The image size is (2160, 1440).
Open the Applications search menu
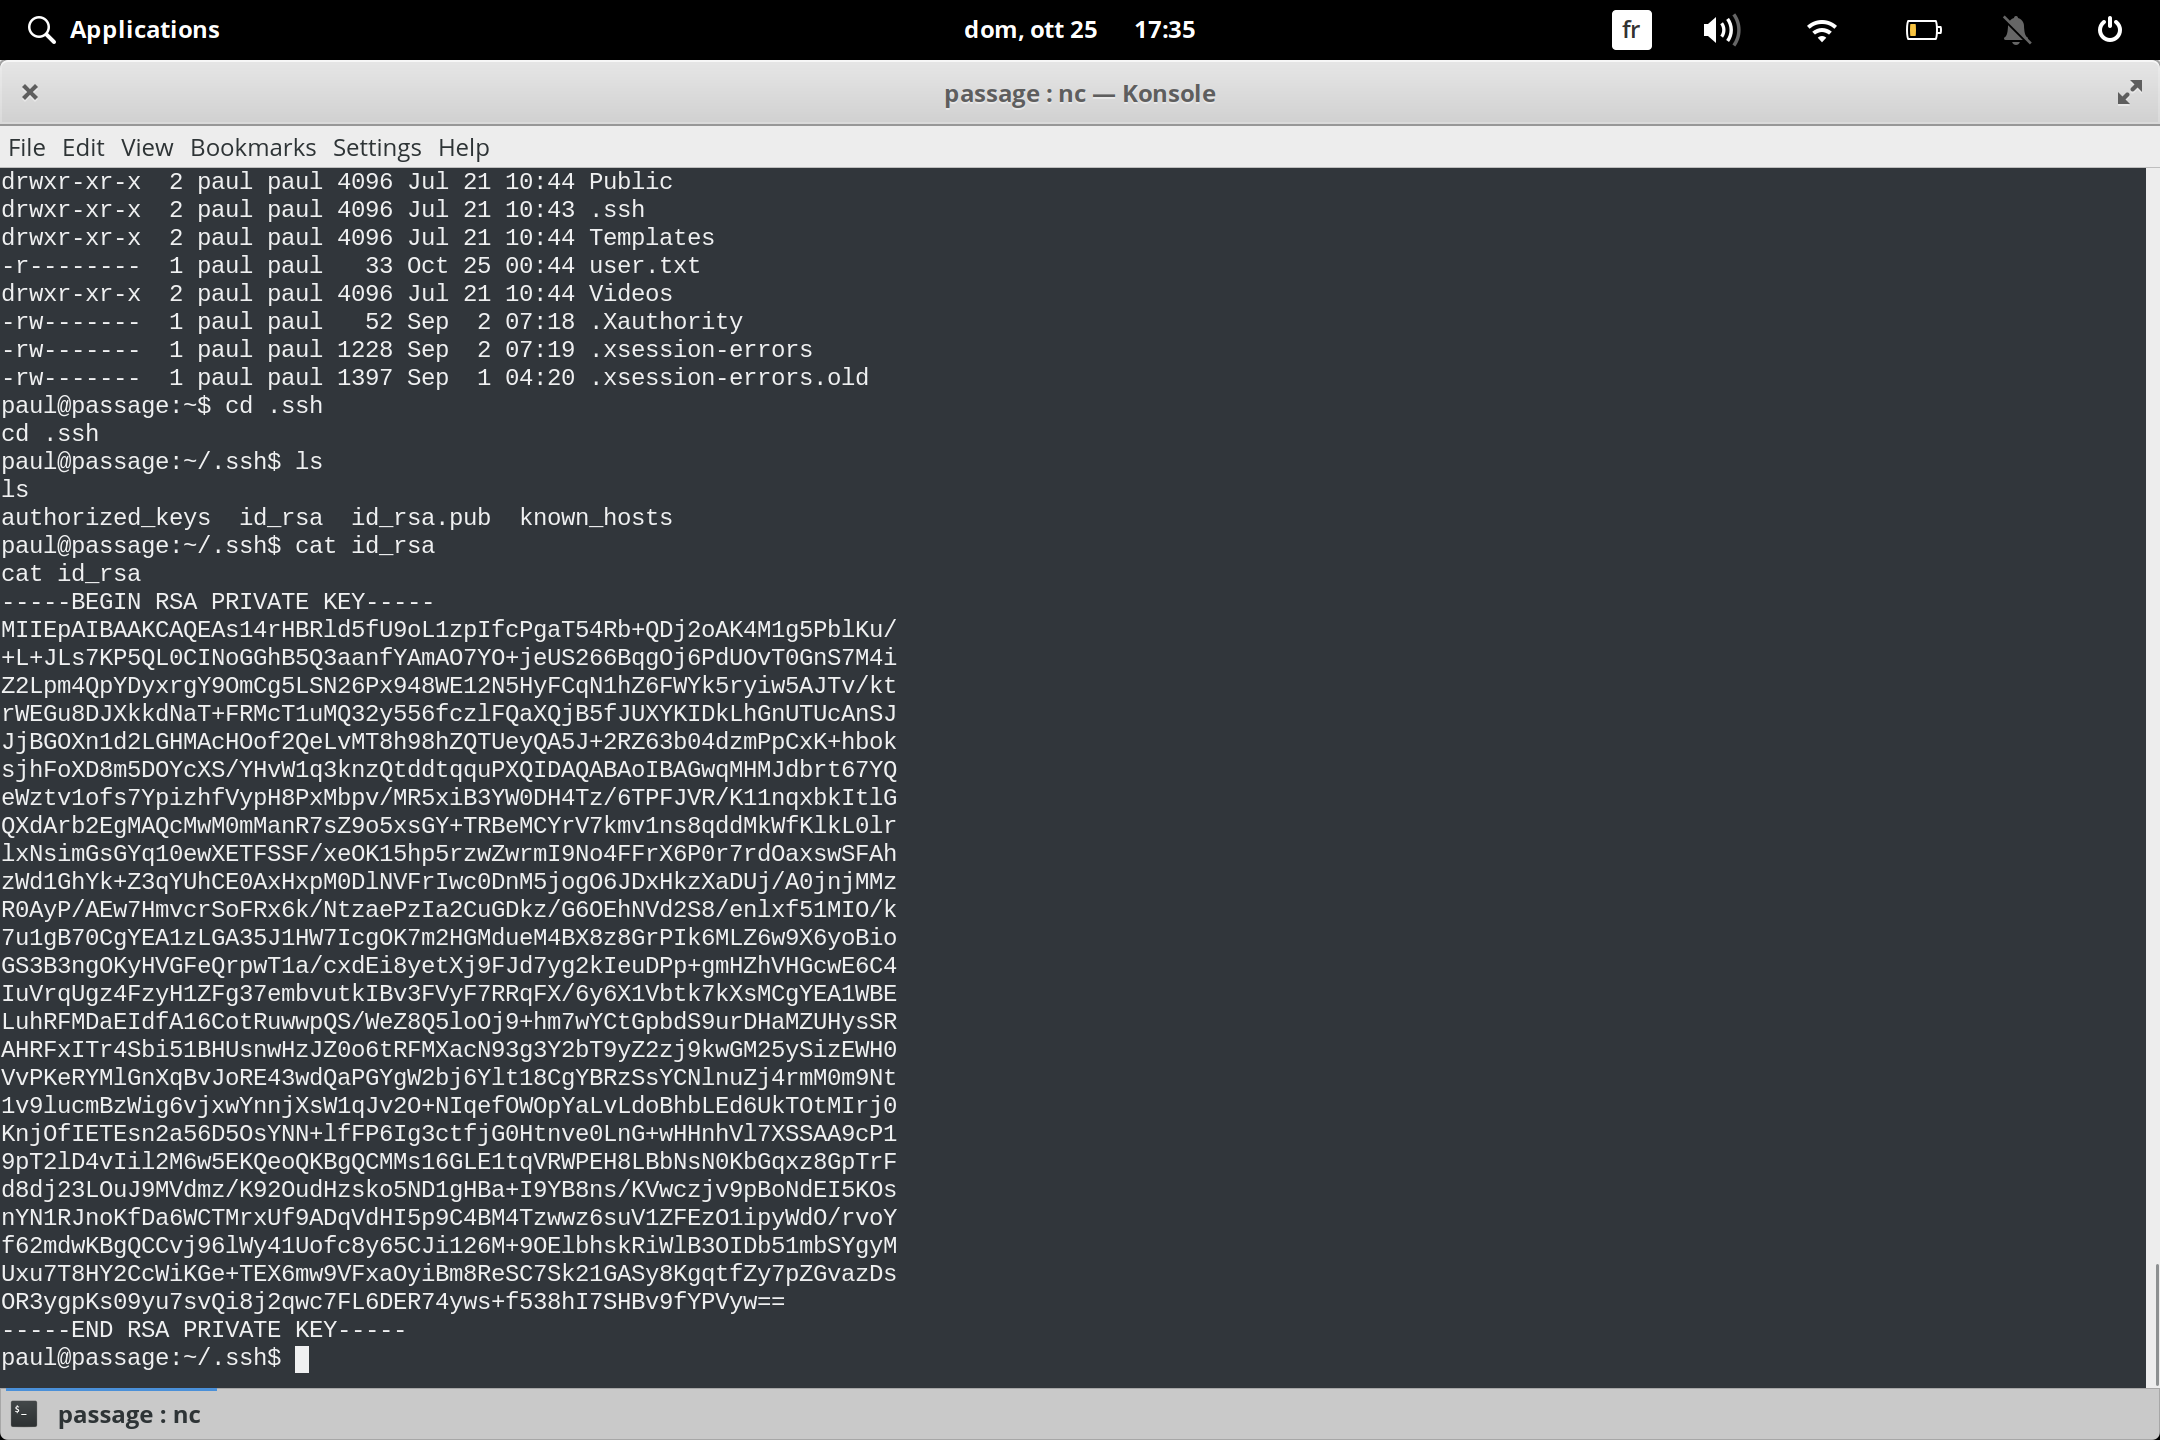click(122, 29)
